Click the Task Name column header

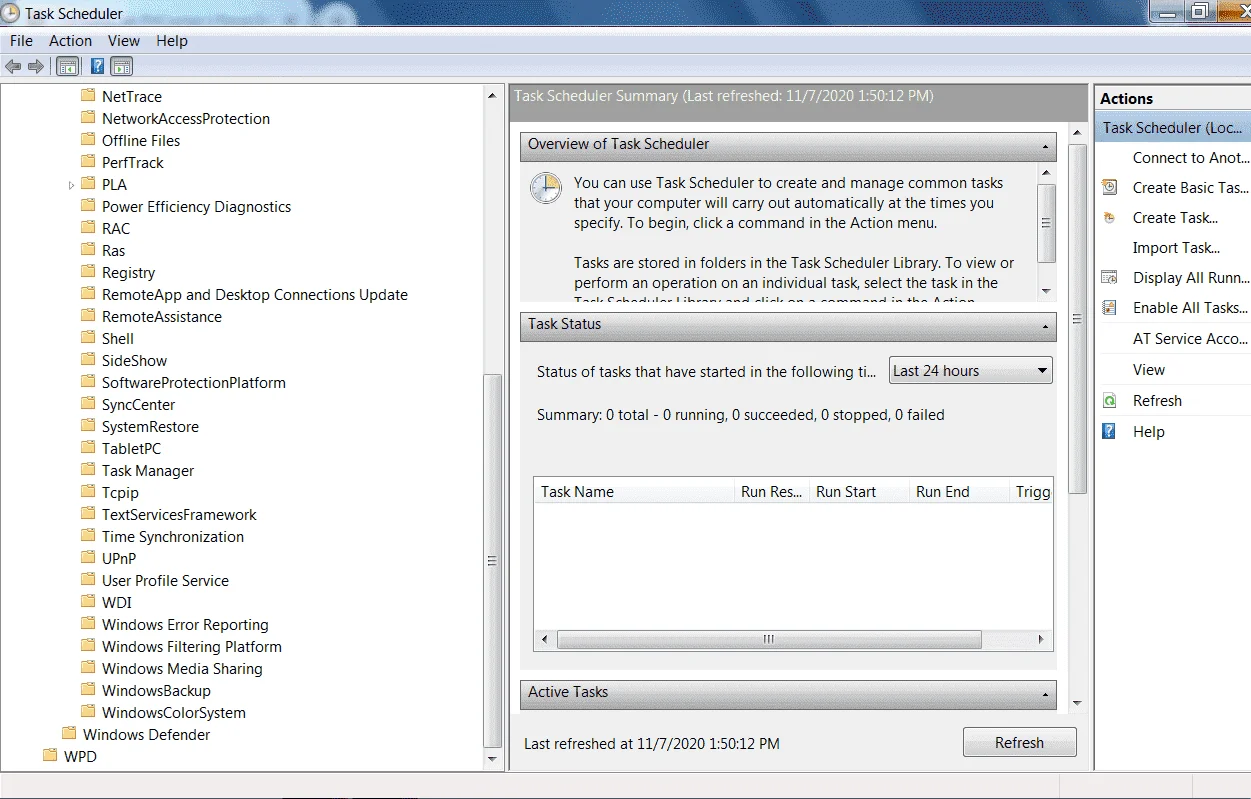(x=634, y=491)
